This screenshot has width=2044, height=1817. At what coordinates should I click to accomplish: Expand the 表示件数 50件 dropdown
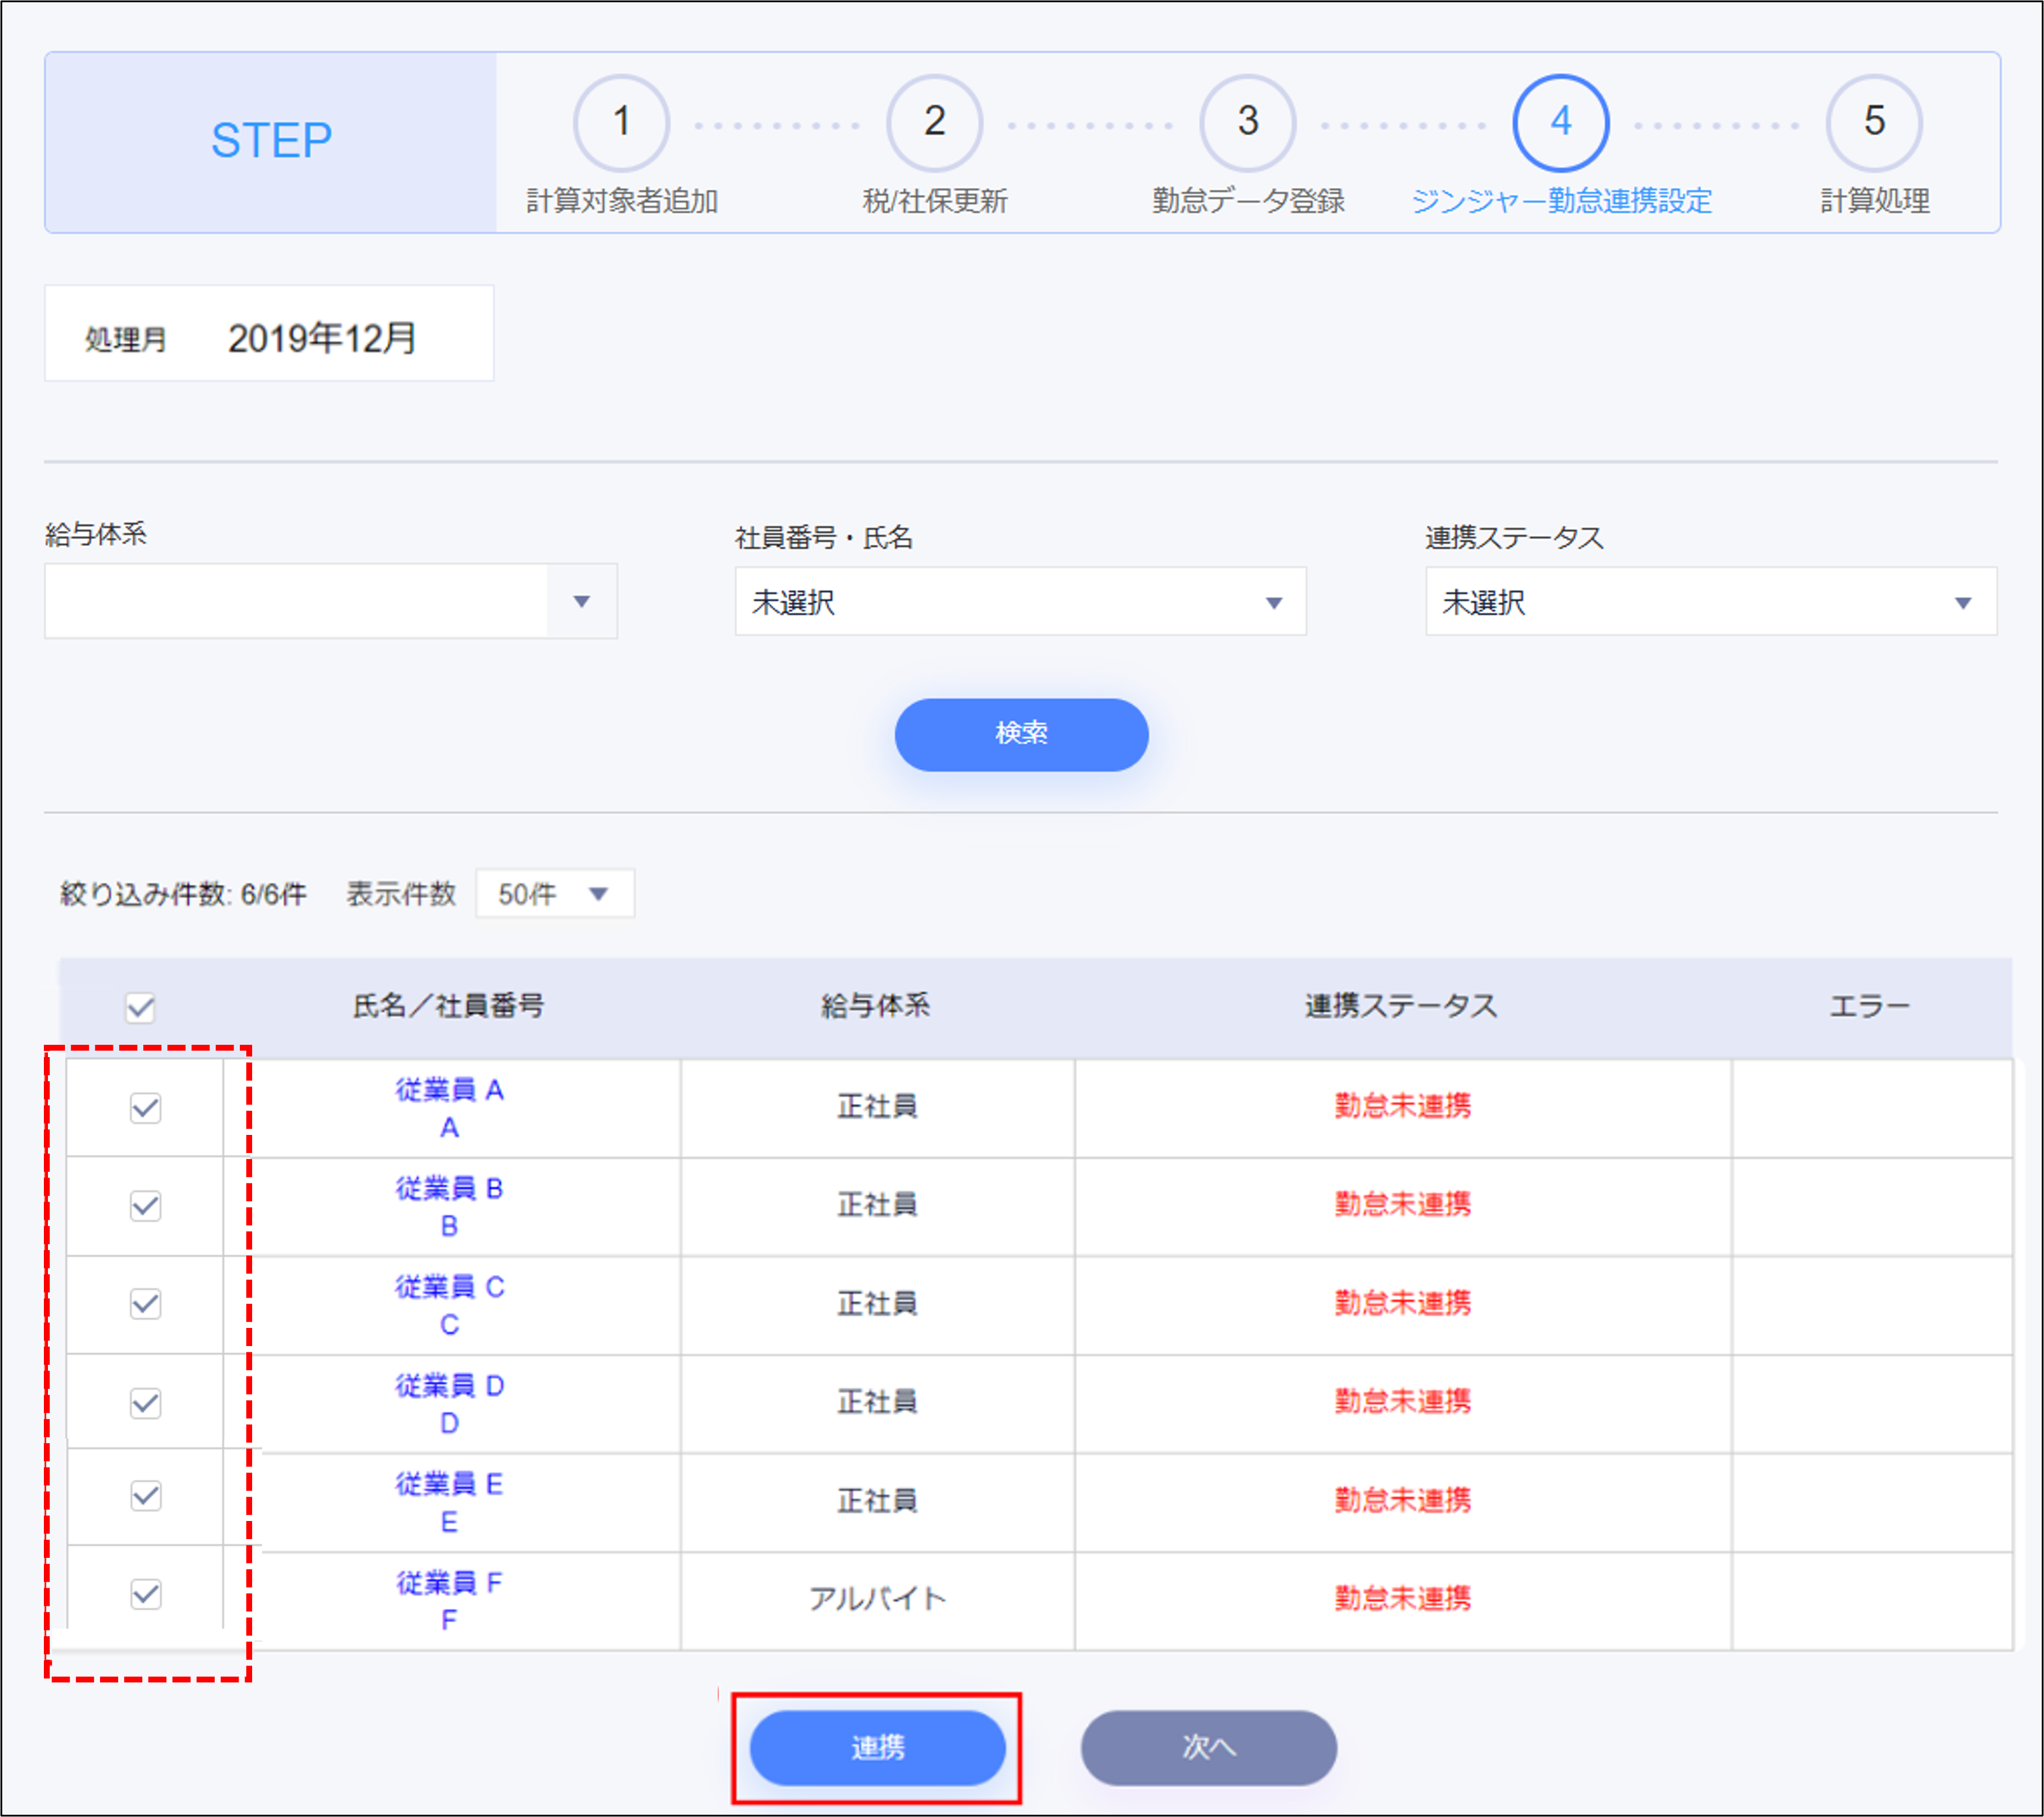point(555,894)
